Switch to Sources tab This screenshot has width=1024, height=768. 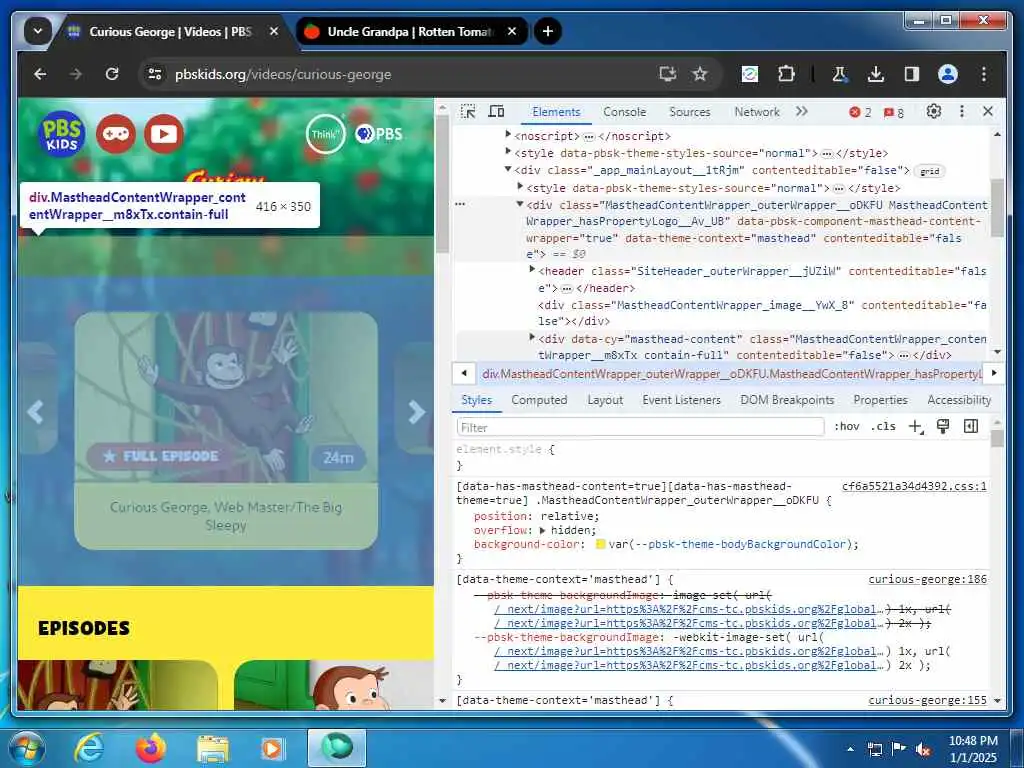pyautogui.click(x=690, y=112)
